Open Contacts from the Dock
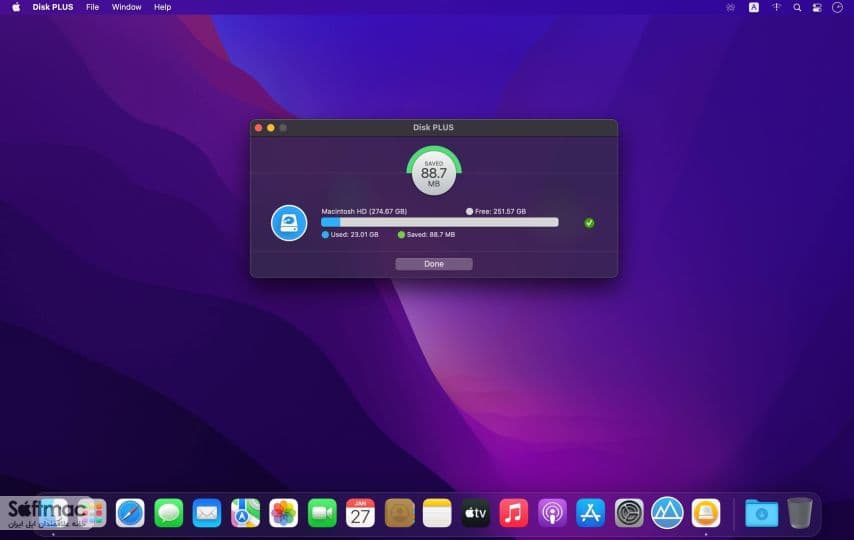Viewport: 854px width, 540px height. [399, 513]
